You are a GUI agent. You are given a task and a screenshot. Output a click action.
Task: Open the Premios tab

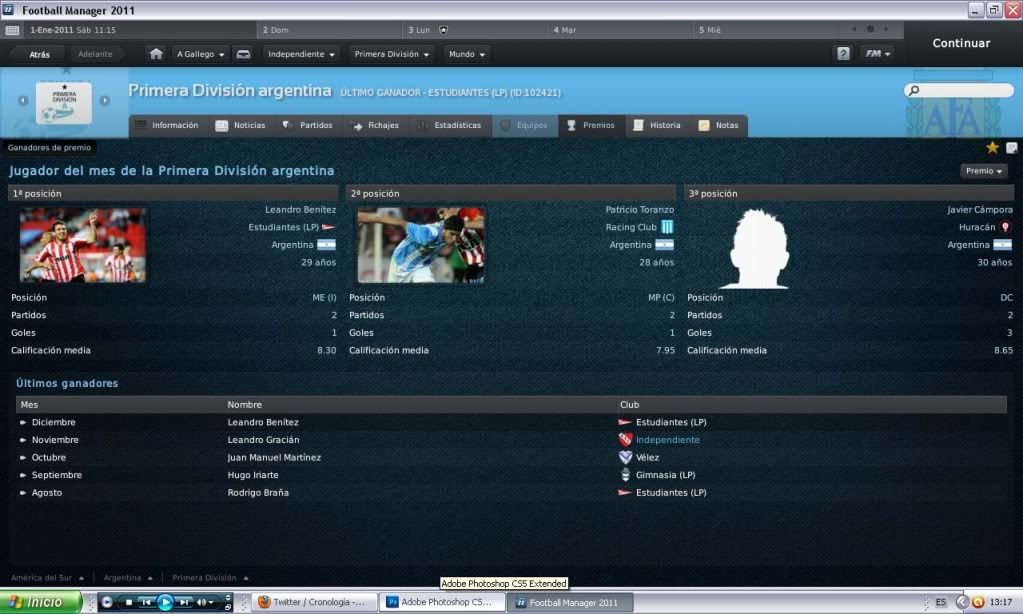(x=591, y=125)
